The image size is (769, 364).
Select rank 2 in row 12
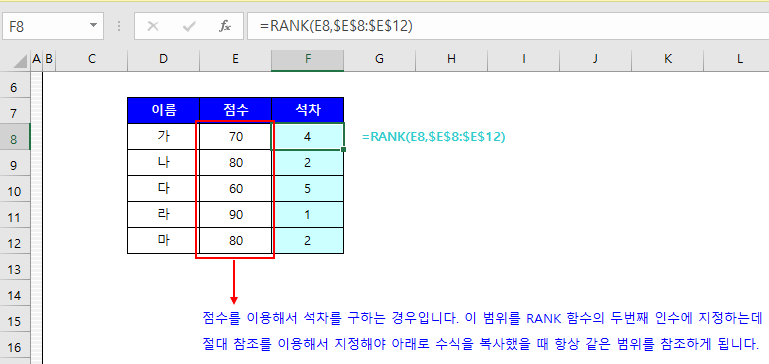tap(308, 240)
